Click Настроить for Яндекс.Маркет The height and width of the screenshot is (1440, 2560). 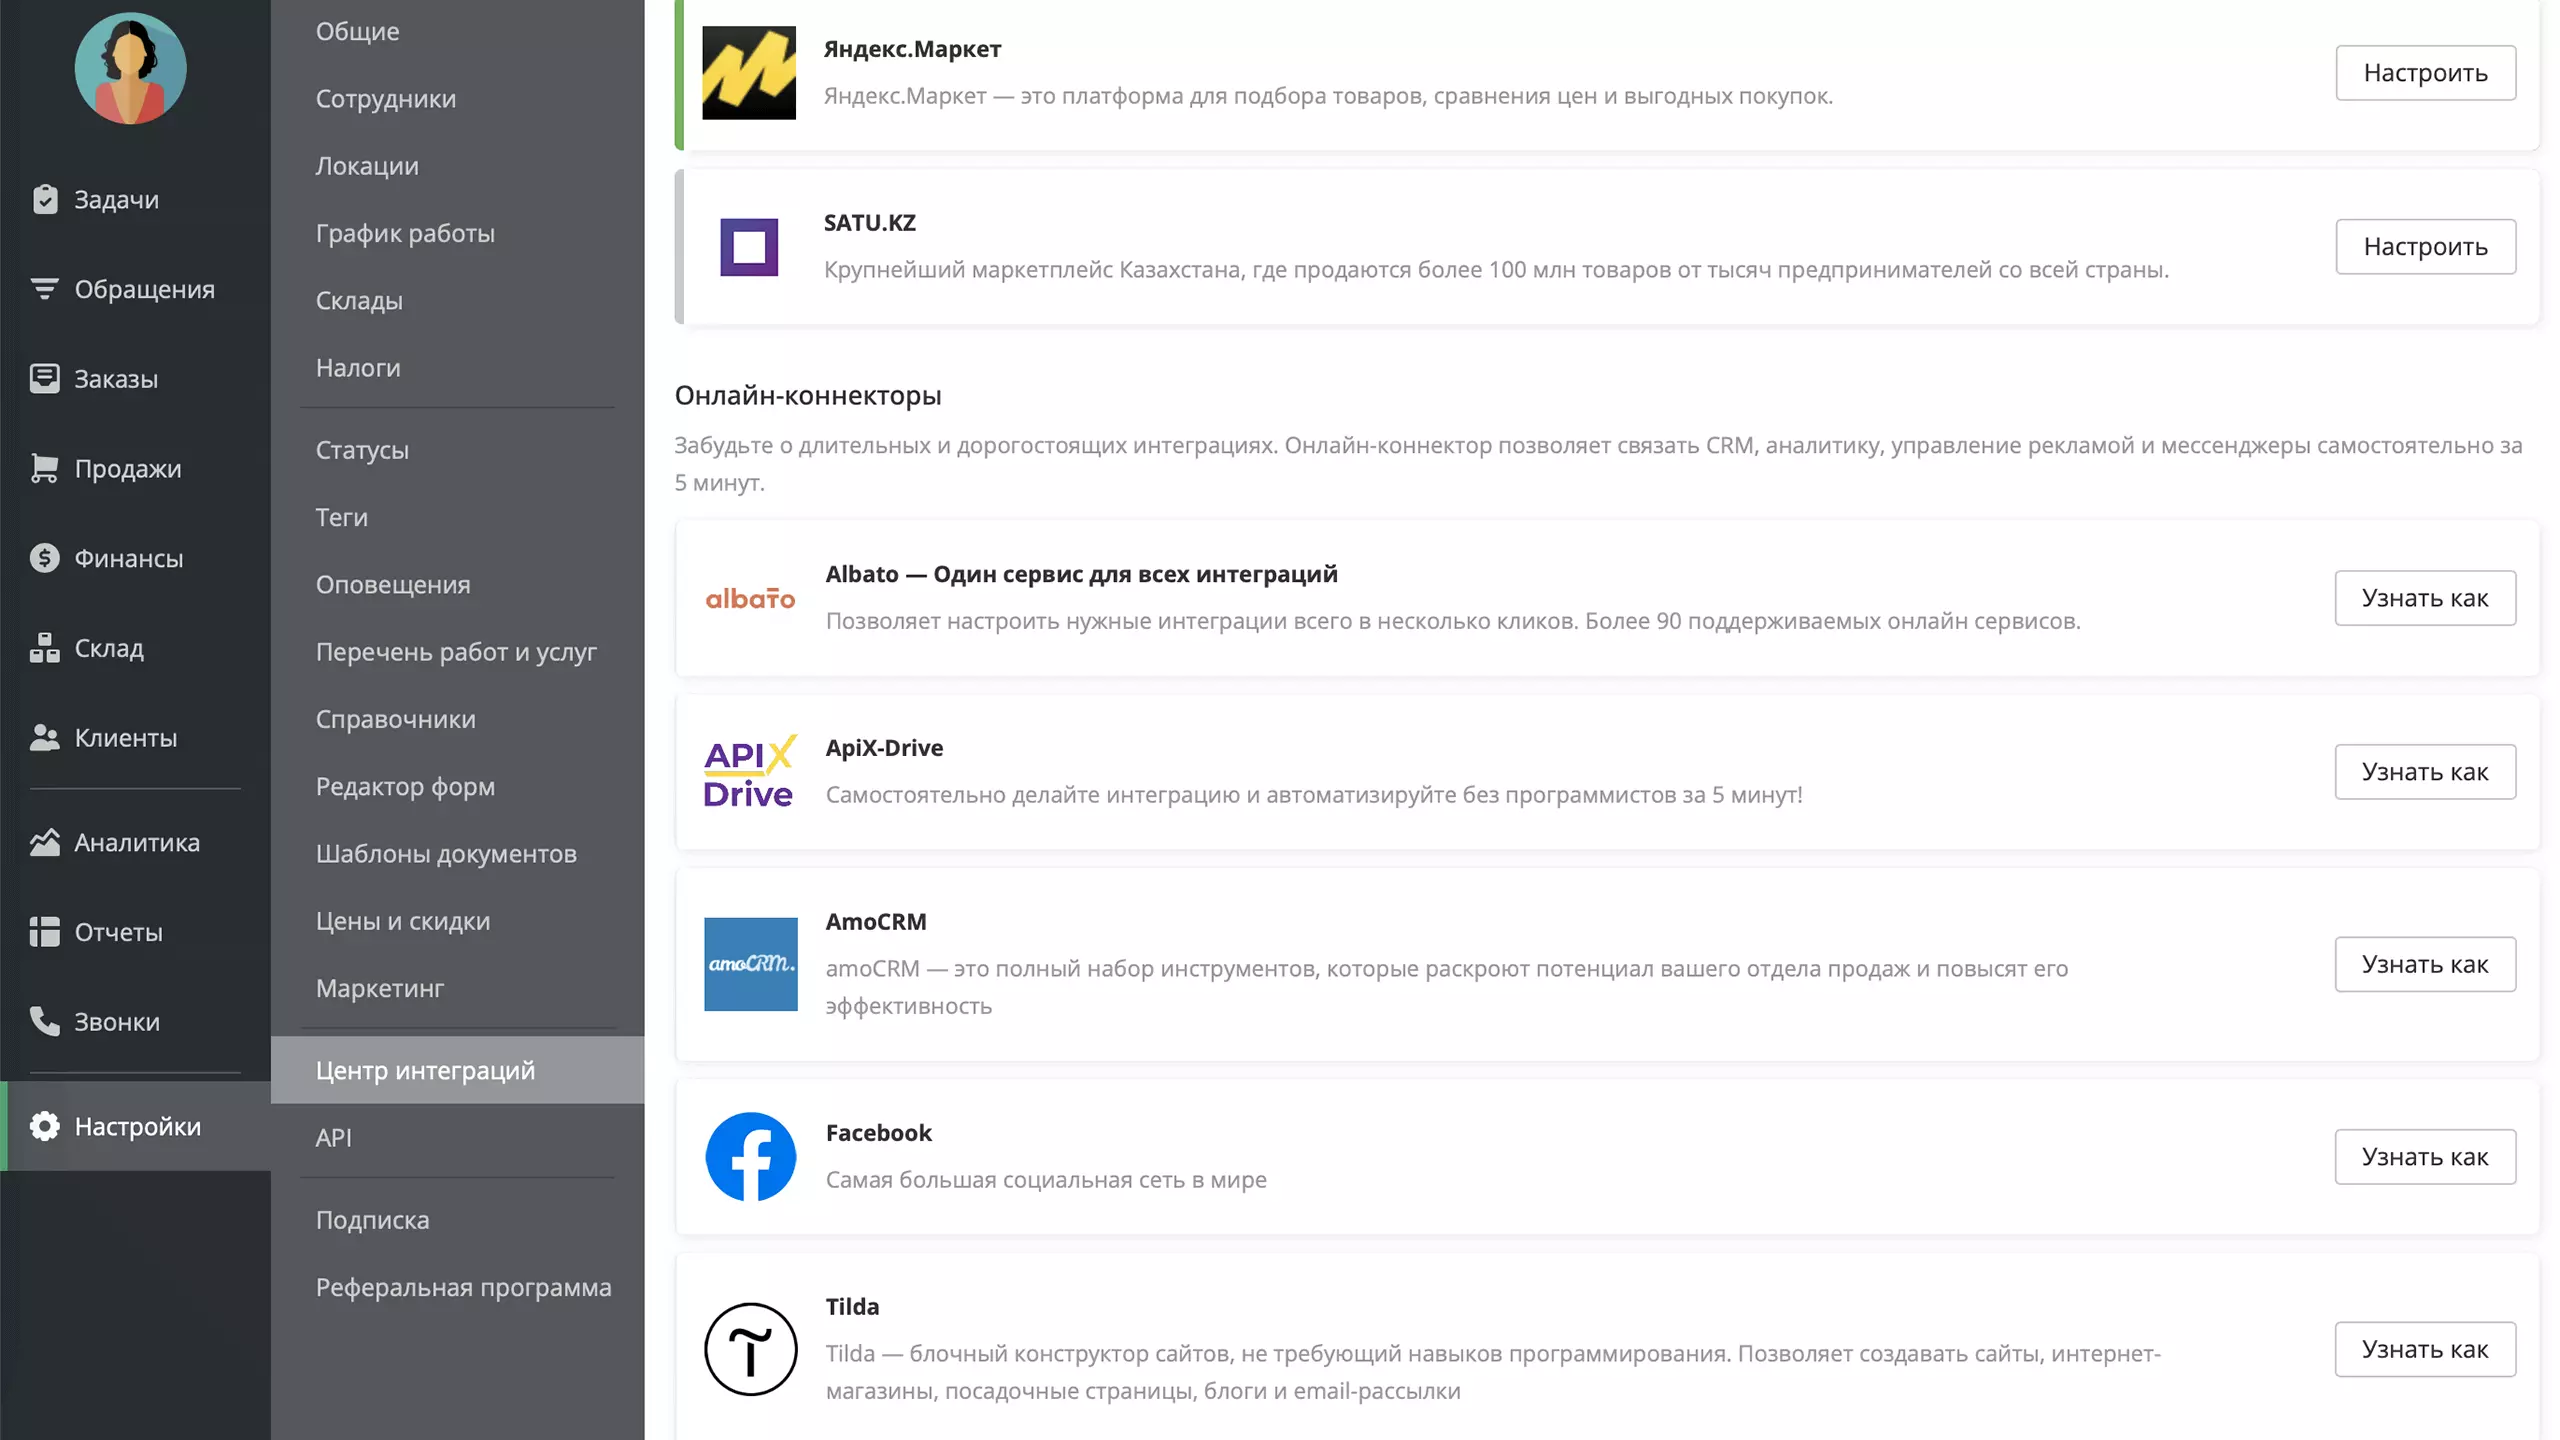pyautogui.click(x=2425, y=72)
